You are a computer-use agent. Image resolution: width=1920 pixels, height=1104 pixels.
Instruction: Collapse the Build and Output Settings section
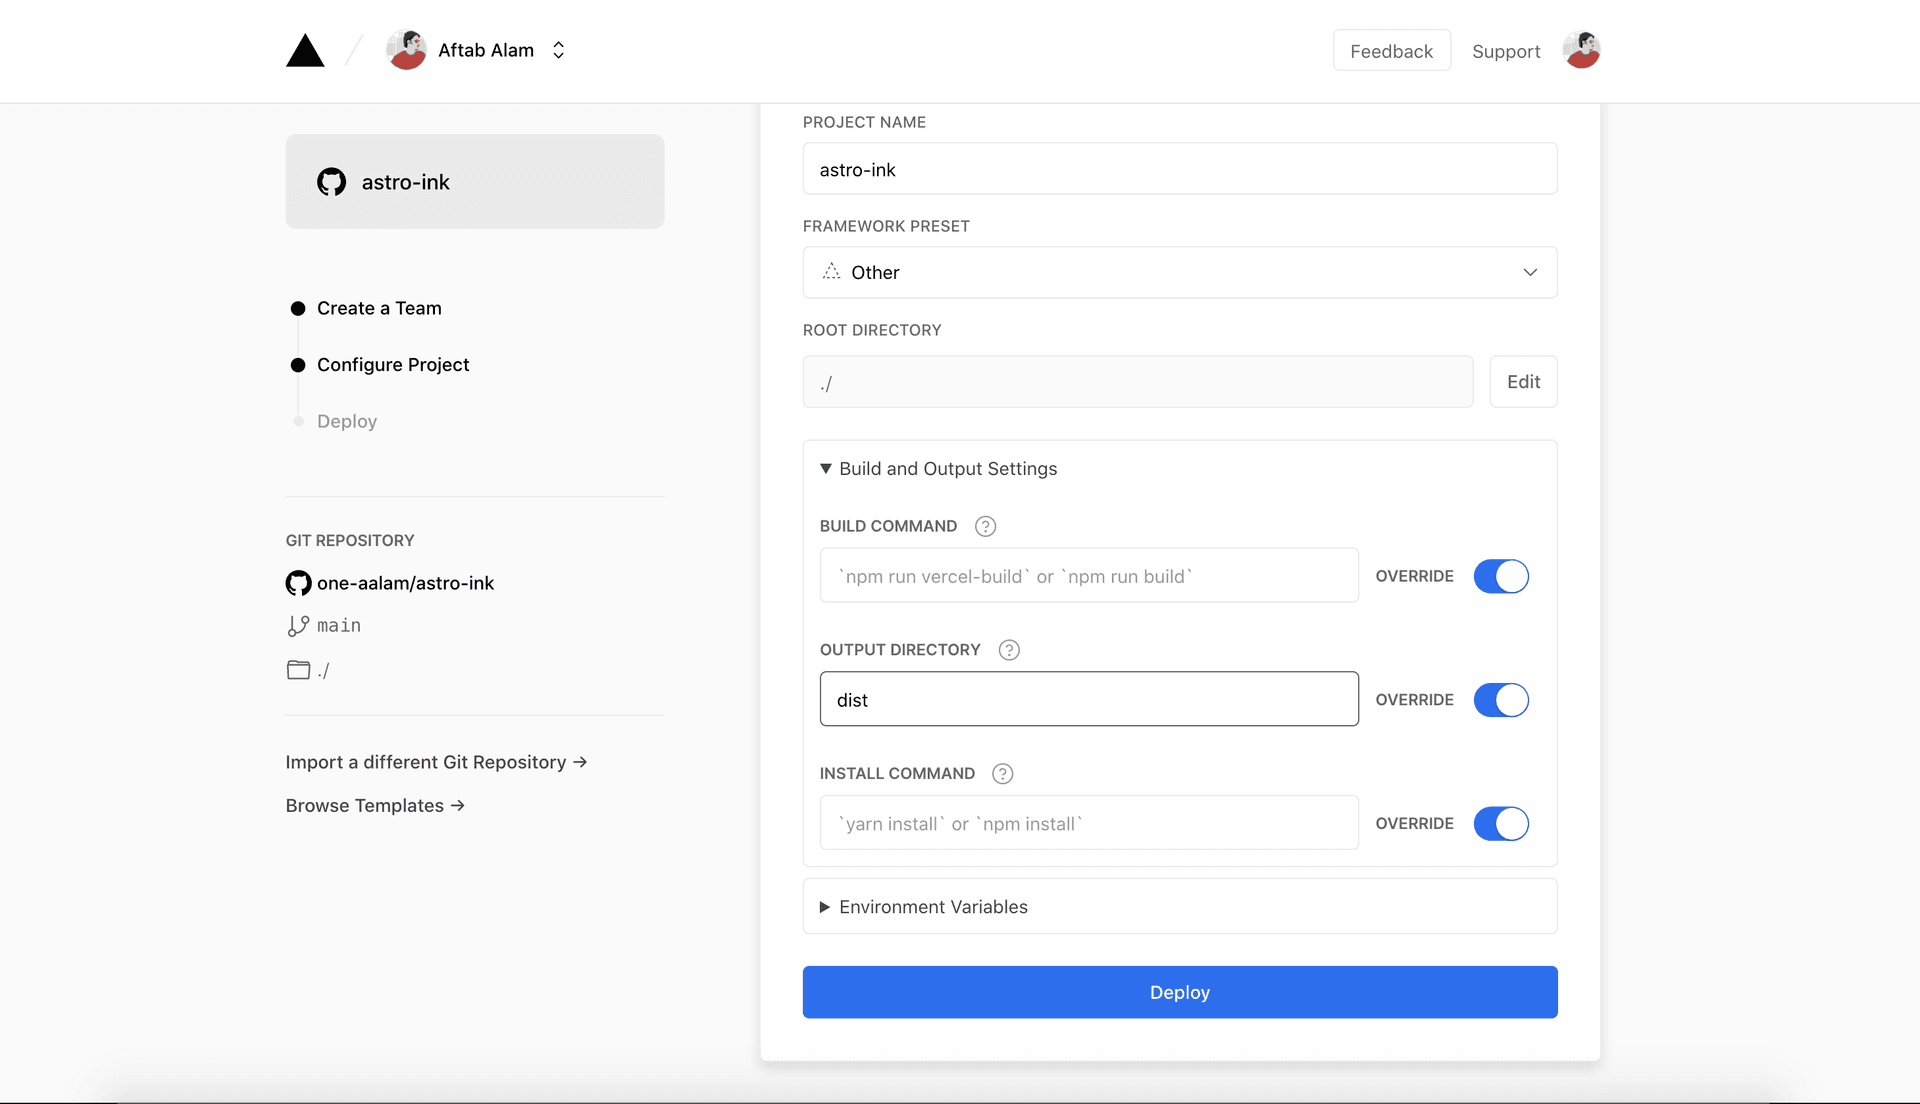(938, 469)
